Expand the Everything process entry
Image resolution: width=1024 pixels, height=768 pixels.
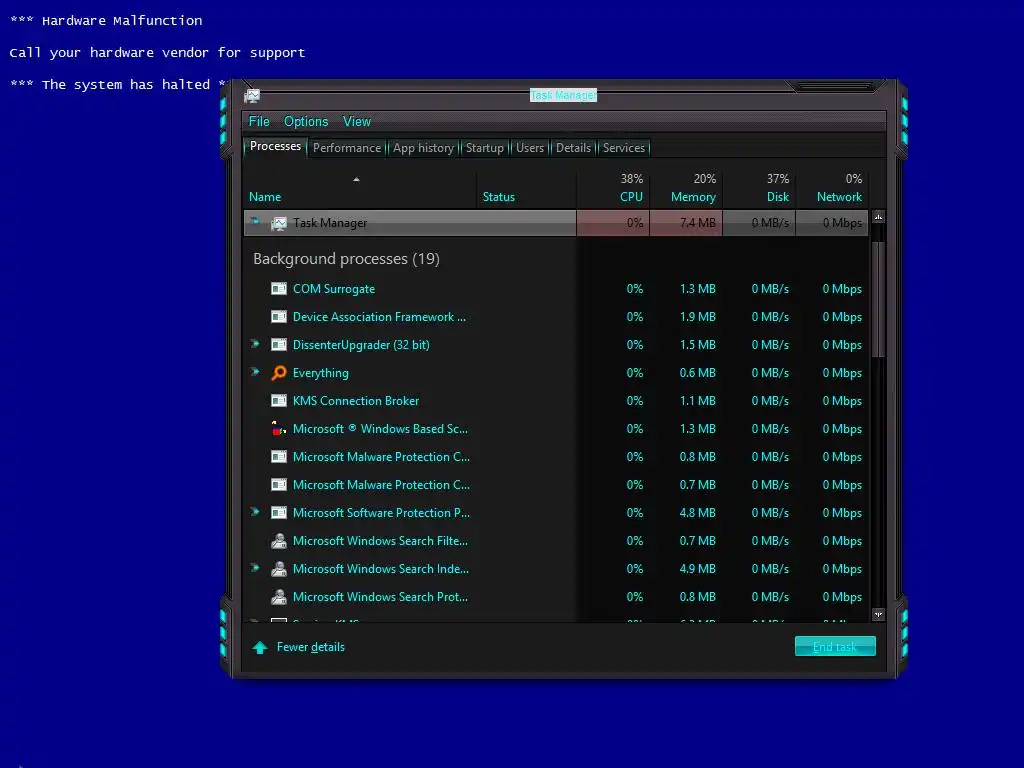pos(255,372)
